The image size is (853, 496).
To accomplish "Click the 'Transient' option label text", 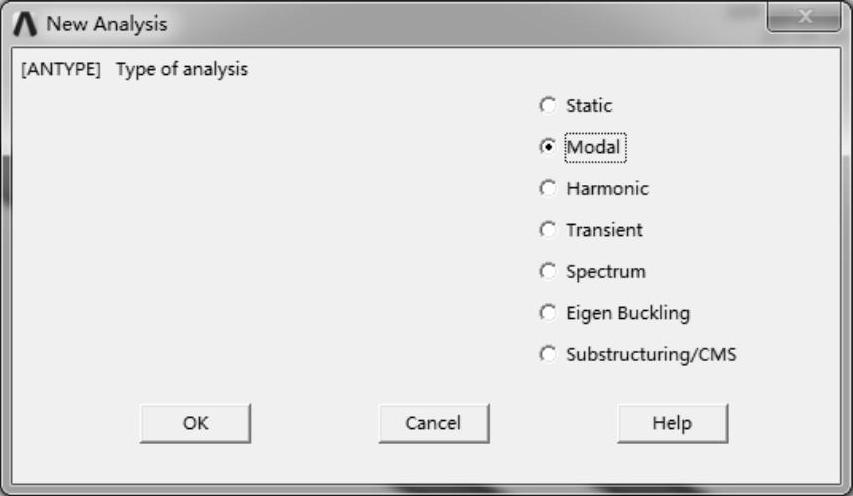I will (604, 230).
